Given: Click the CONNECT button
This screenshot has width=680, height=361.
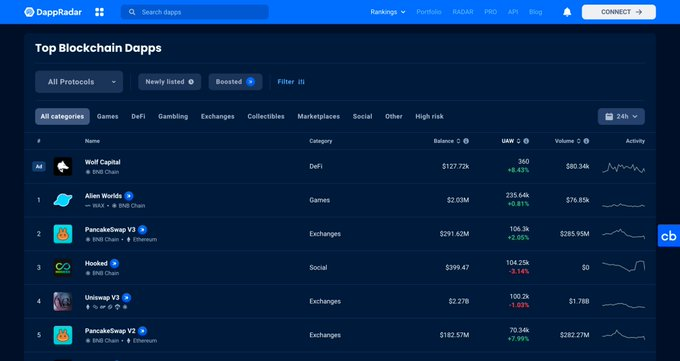Looking at the screenshot, I should pyautogui.click(x=619, y=12).
